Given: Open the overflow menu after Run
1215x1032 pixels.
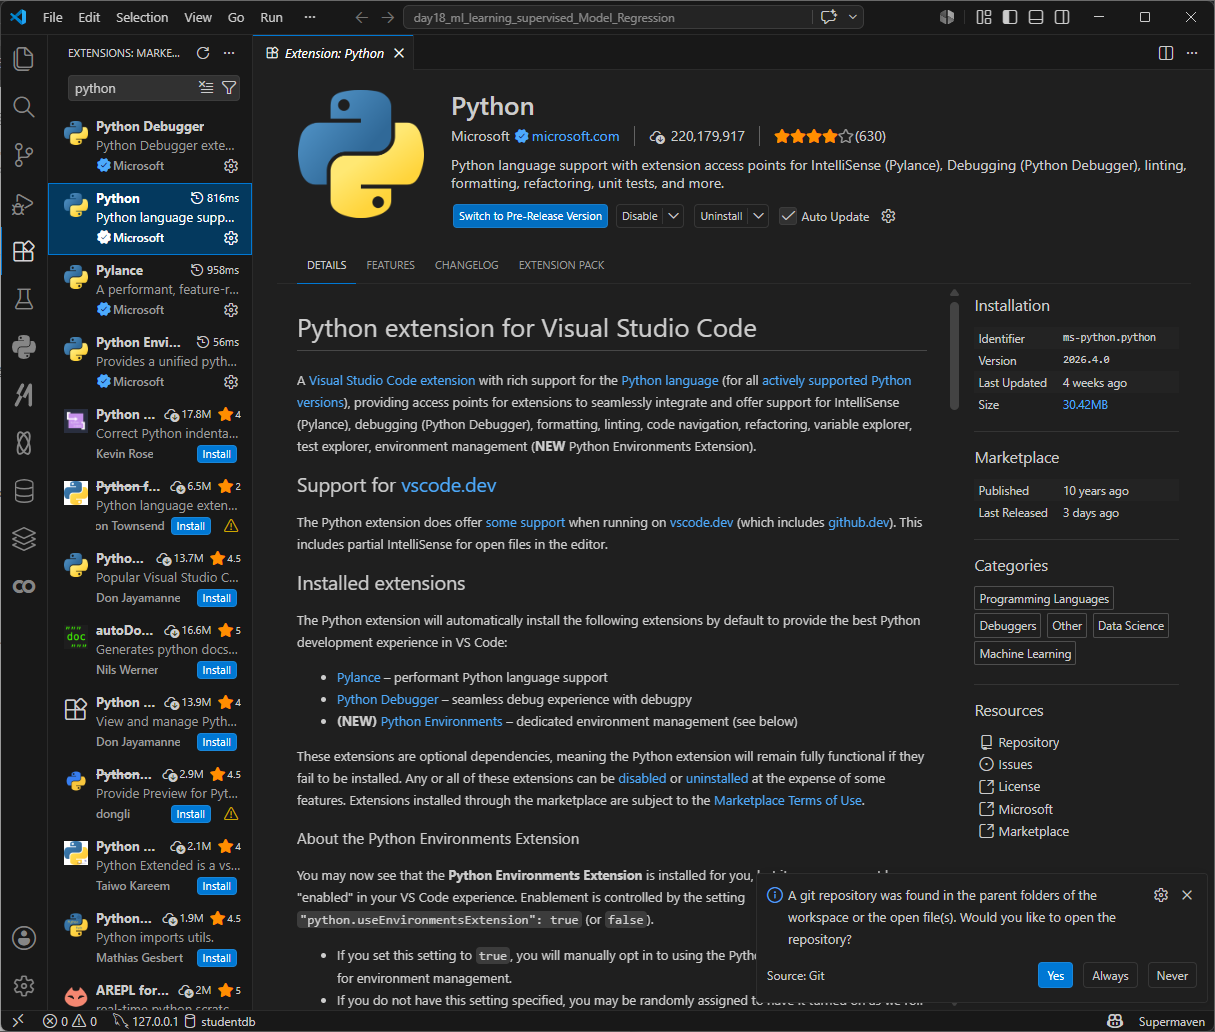Looking at the screenshot, I should [310, 17].
